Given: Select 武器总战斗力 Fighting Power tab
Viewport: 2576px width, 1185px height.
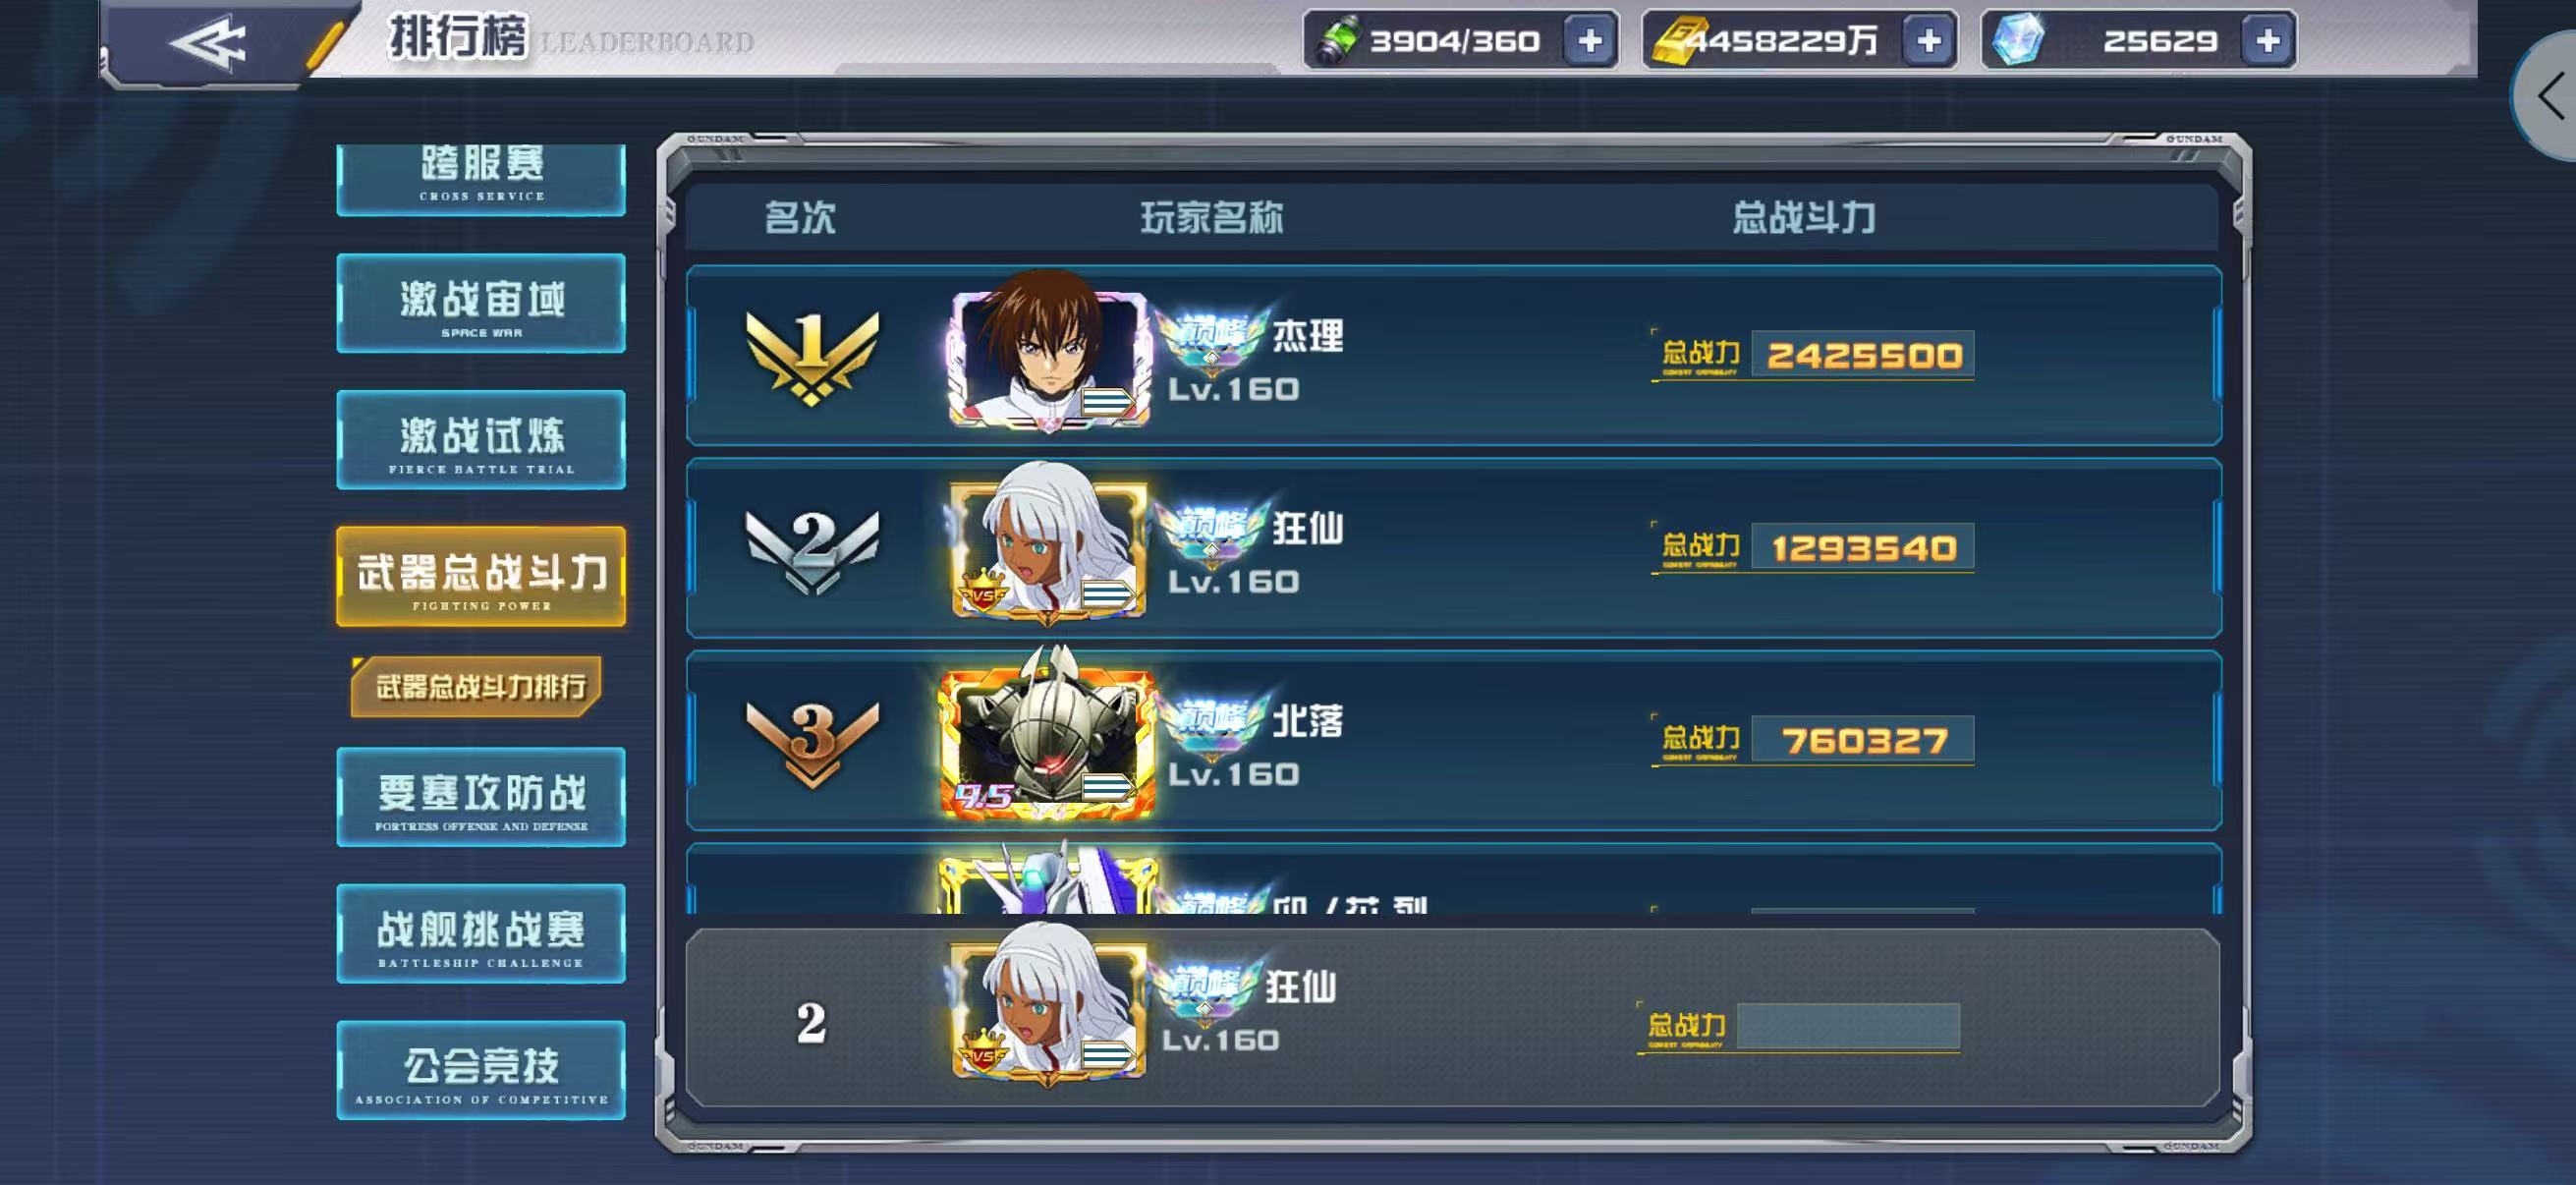Looking at the screenshot, I should (x=481, y=577).
